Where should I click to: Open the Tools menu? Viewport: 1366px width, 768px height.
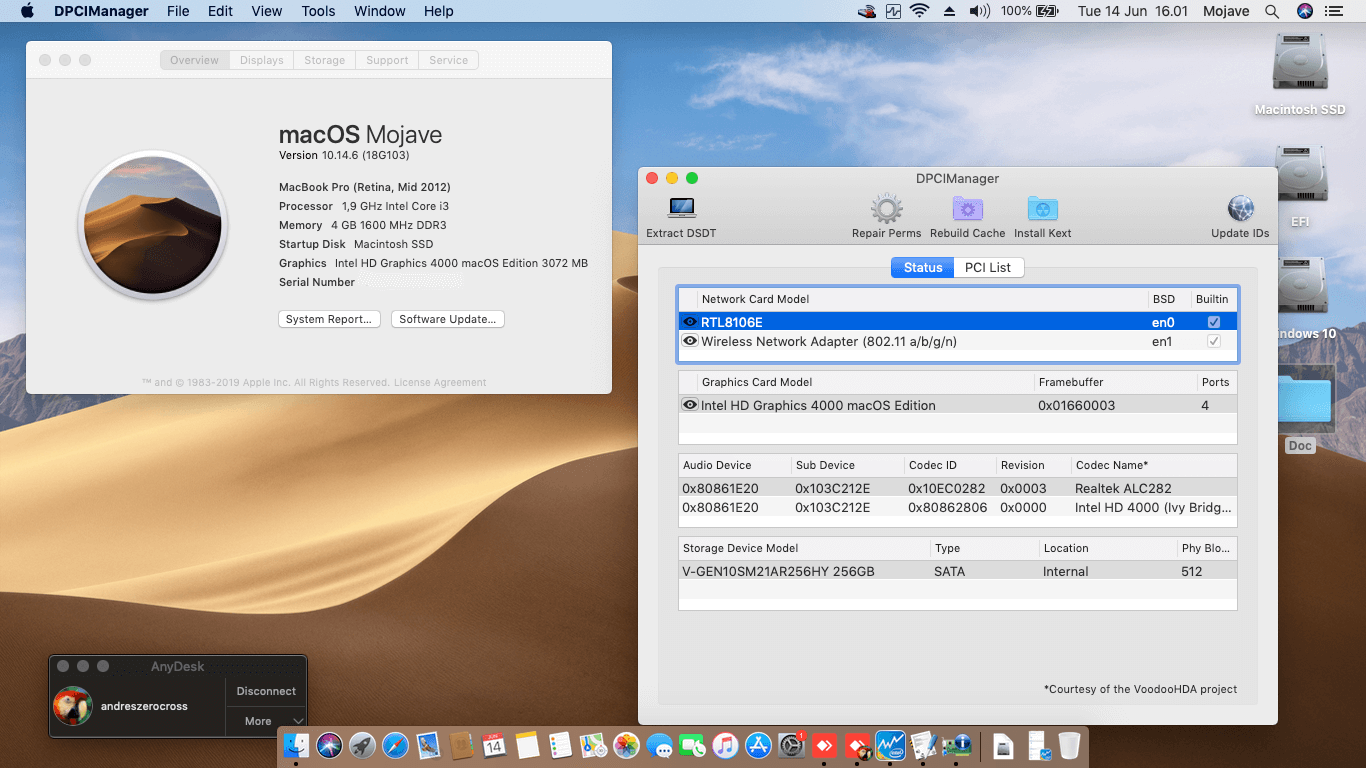(318, 11)
